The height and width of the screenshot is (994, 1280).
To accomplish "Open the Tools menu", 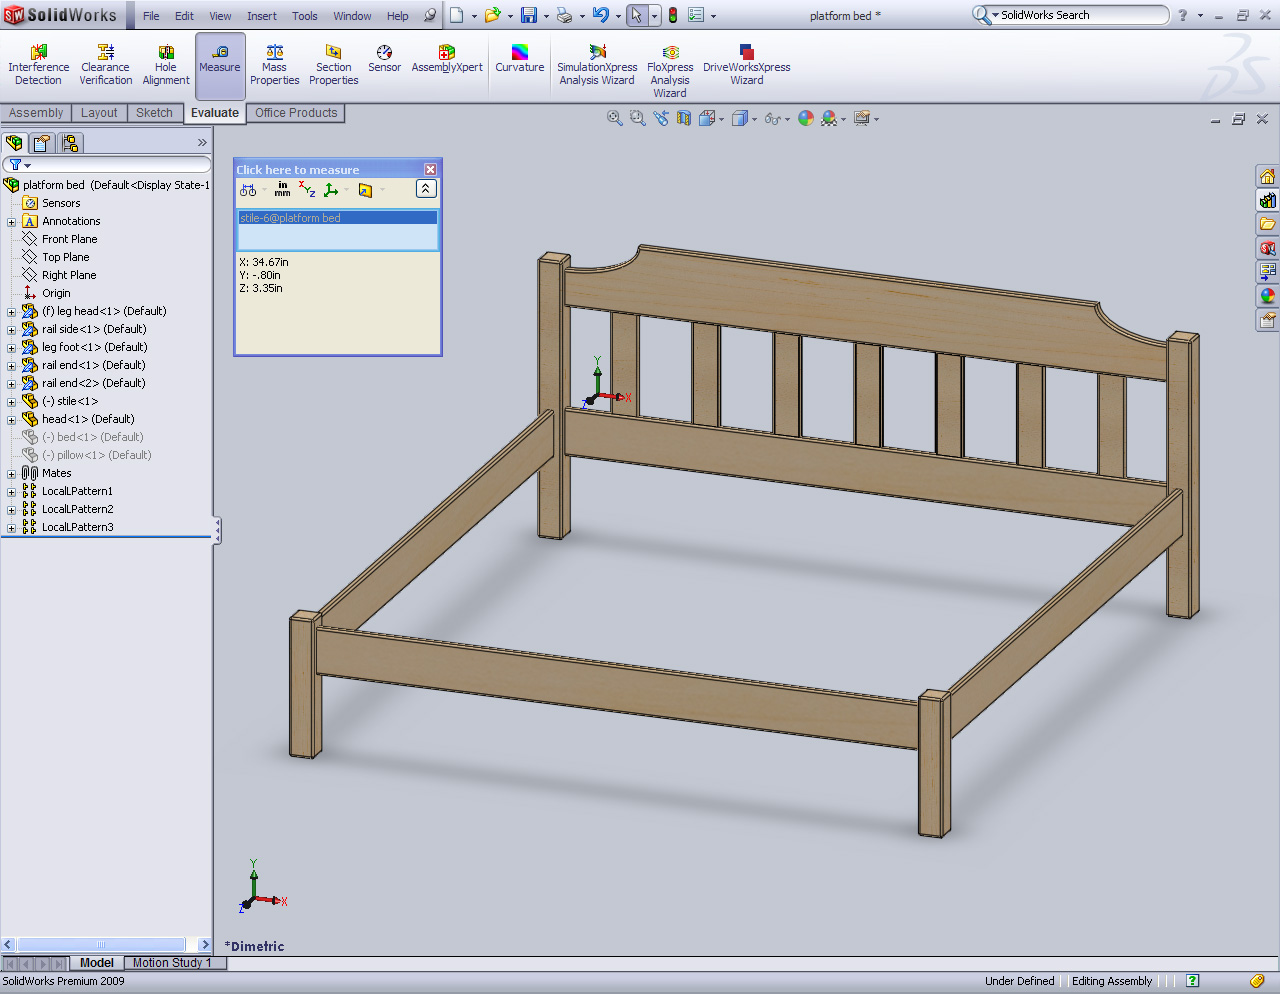I will pos(304,16).
